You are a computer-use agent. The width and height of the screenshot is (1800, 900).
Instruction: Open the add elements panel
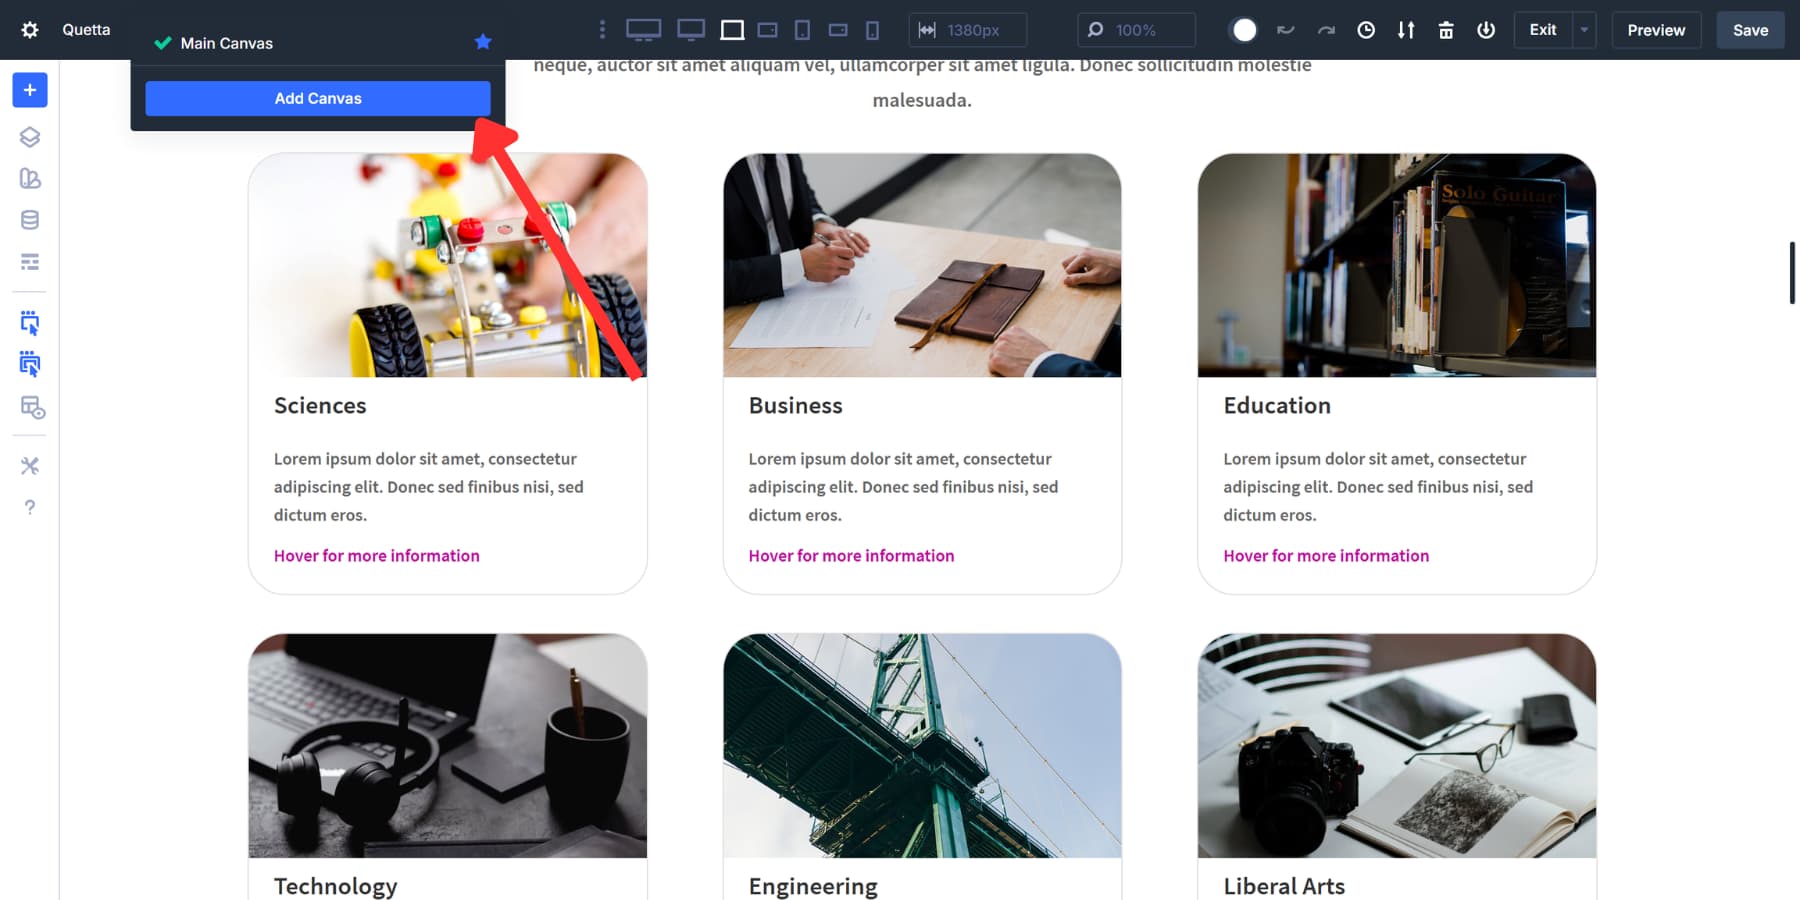click(29, 90)
